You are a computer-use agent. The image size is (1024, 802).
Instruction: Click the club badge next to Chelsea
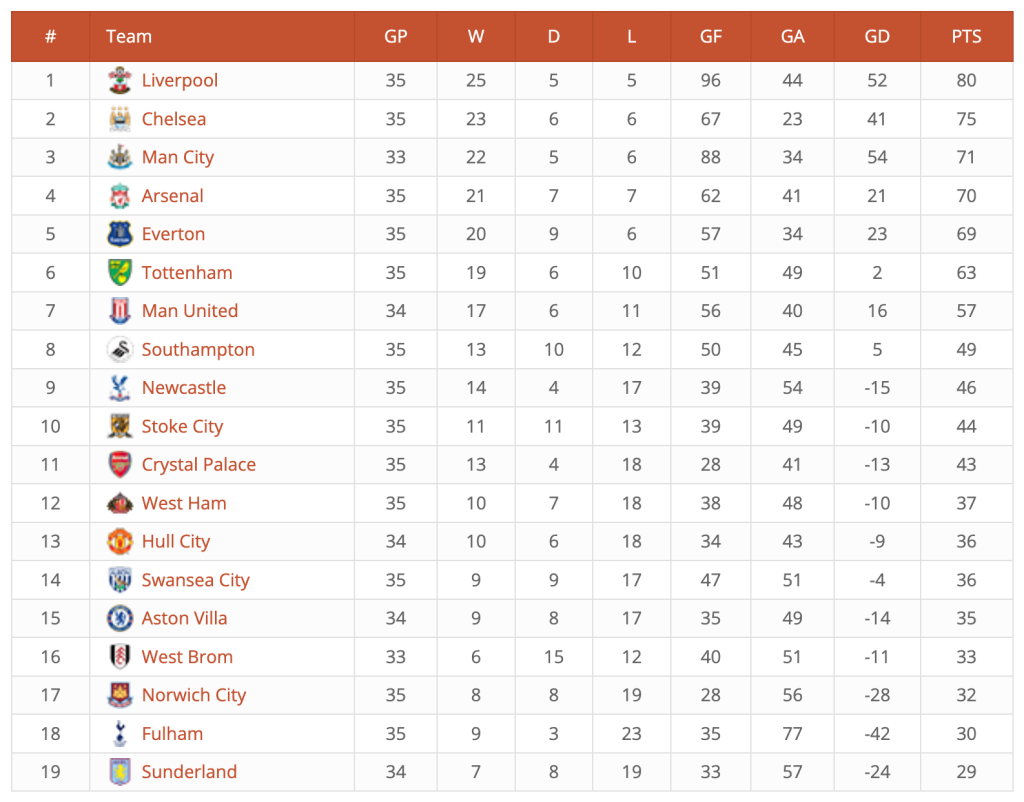(120, 119)
